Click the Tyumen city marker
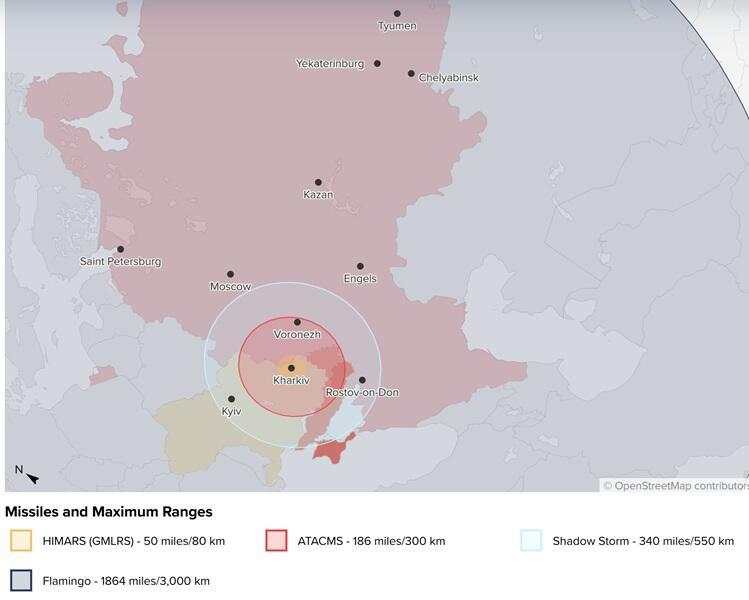The height and width of the screenshot is (600, 749). pyautogui.click(x=397, y=14)
